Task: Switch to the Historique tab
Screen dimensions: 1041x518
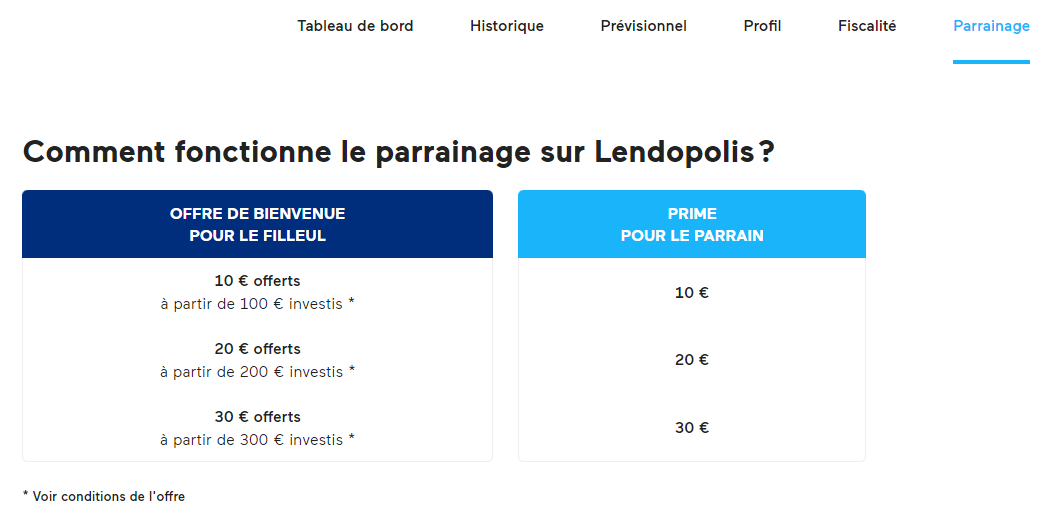Action: (x=507, y=26)
